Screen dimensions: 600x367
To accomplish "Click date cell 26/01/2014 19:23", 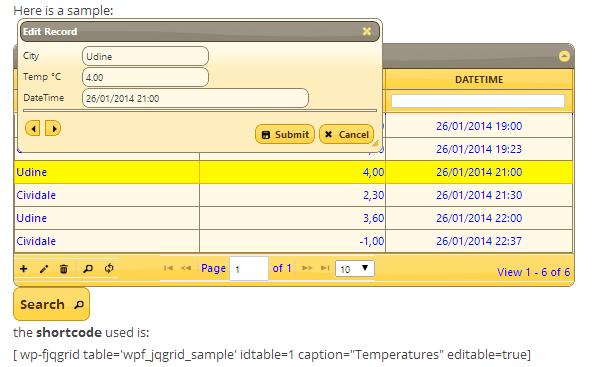I will [x=479, y=149].
